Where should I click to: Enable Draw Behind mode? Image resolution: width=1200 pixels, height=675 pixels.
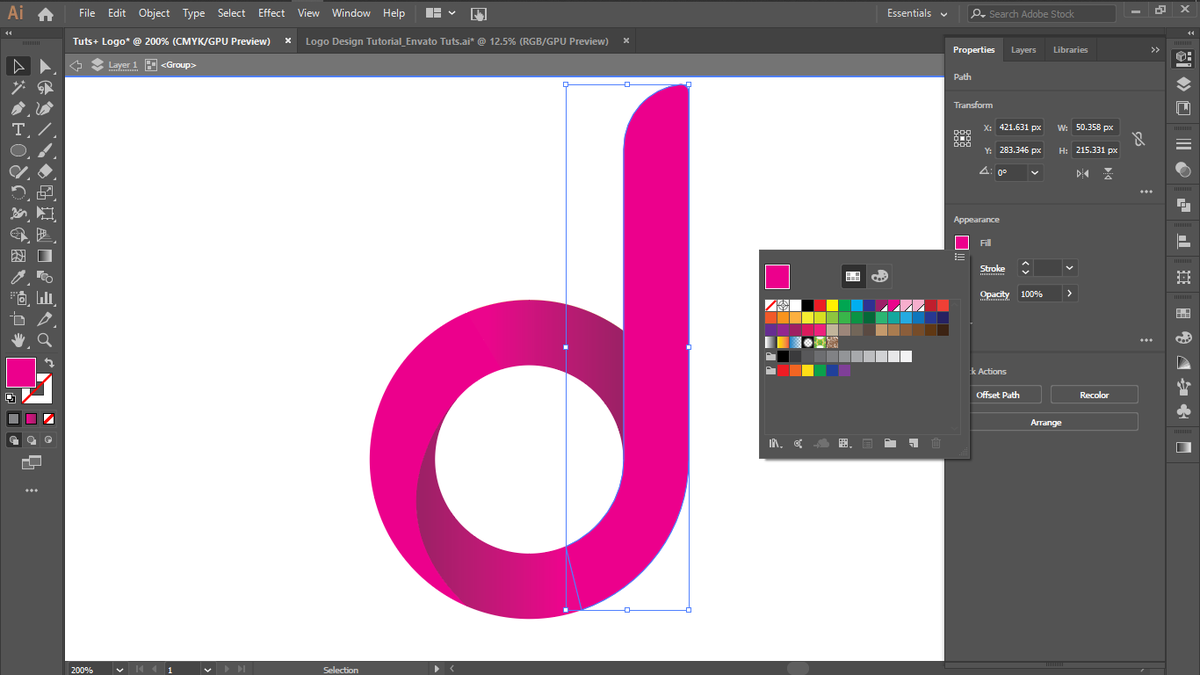click(31, 440)
